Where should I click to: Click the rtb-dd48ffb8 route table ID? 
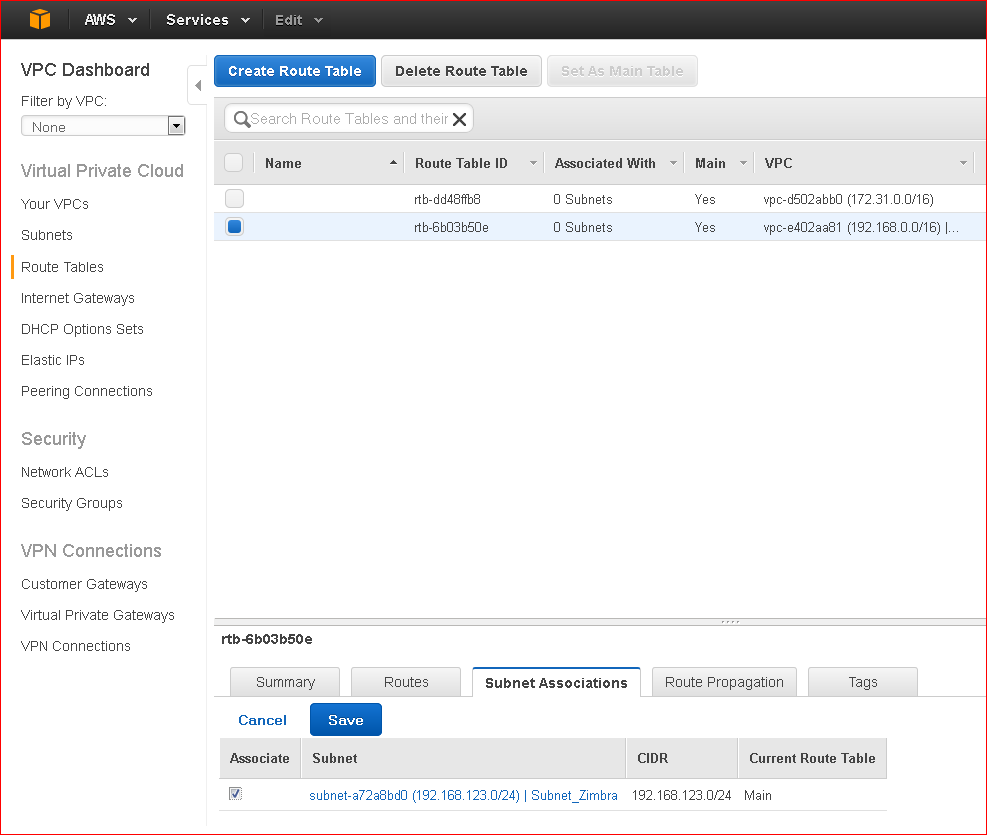point(447,199)
